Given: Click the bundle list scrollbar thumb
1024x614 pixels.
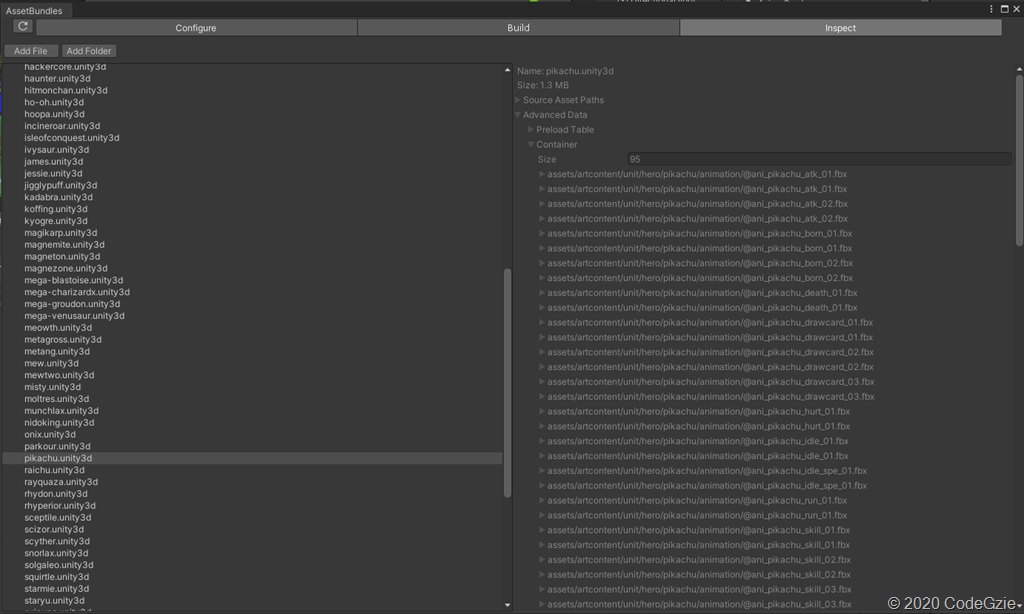Looking at the screenshot, I should click(x=507, y=383).
